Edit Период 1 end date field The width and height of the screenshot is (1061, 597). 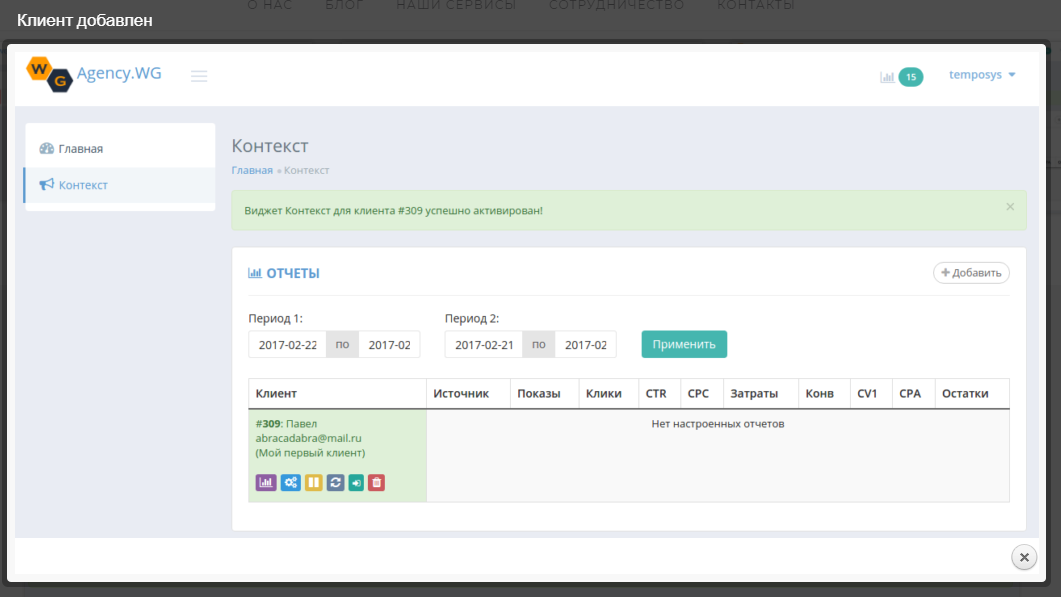(389, 345)
